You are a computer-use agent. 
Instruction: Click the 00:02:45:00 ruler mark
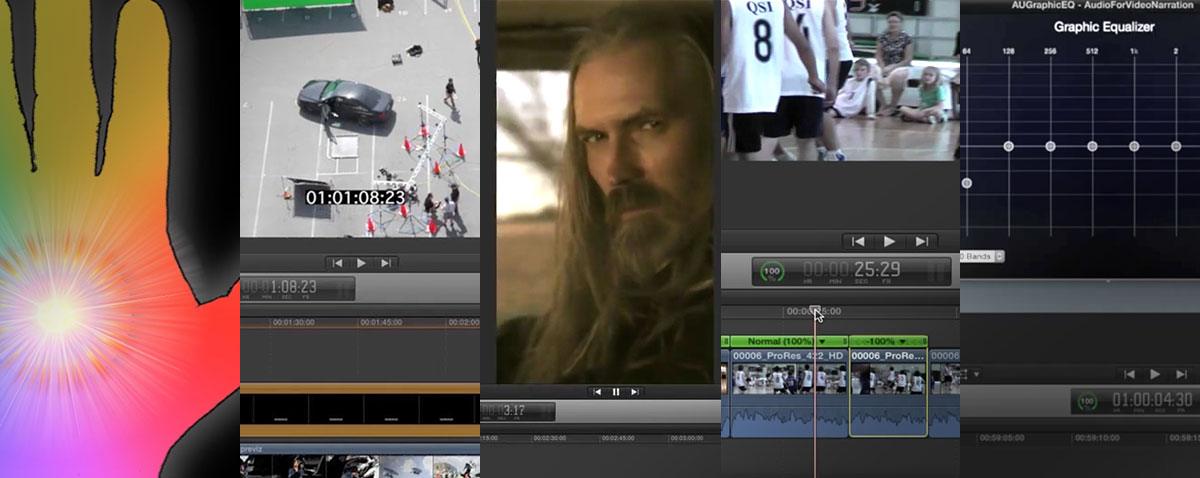point(618,438)
